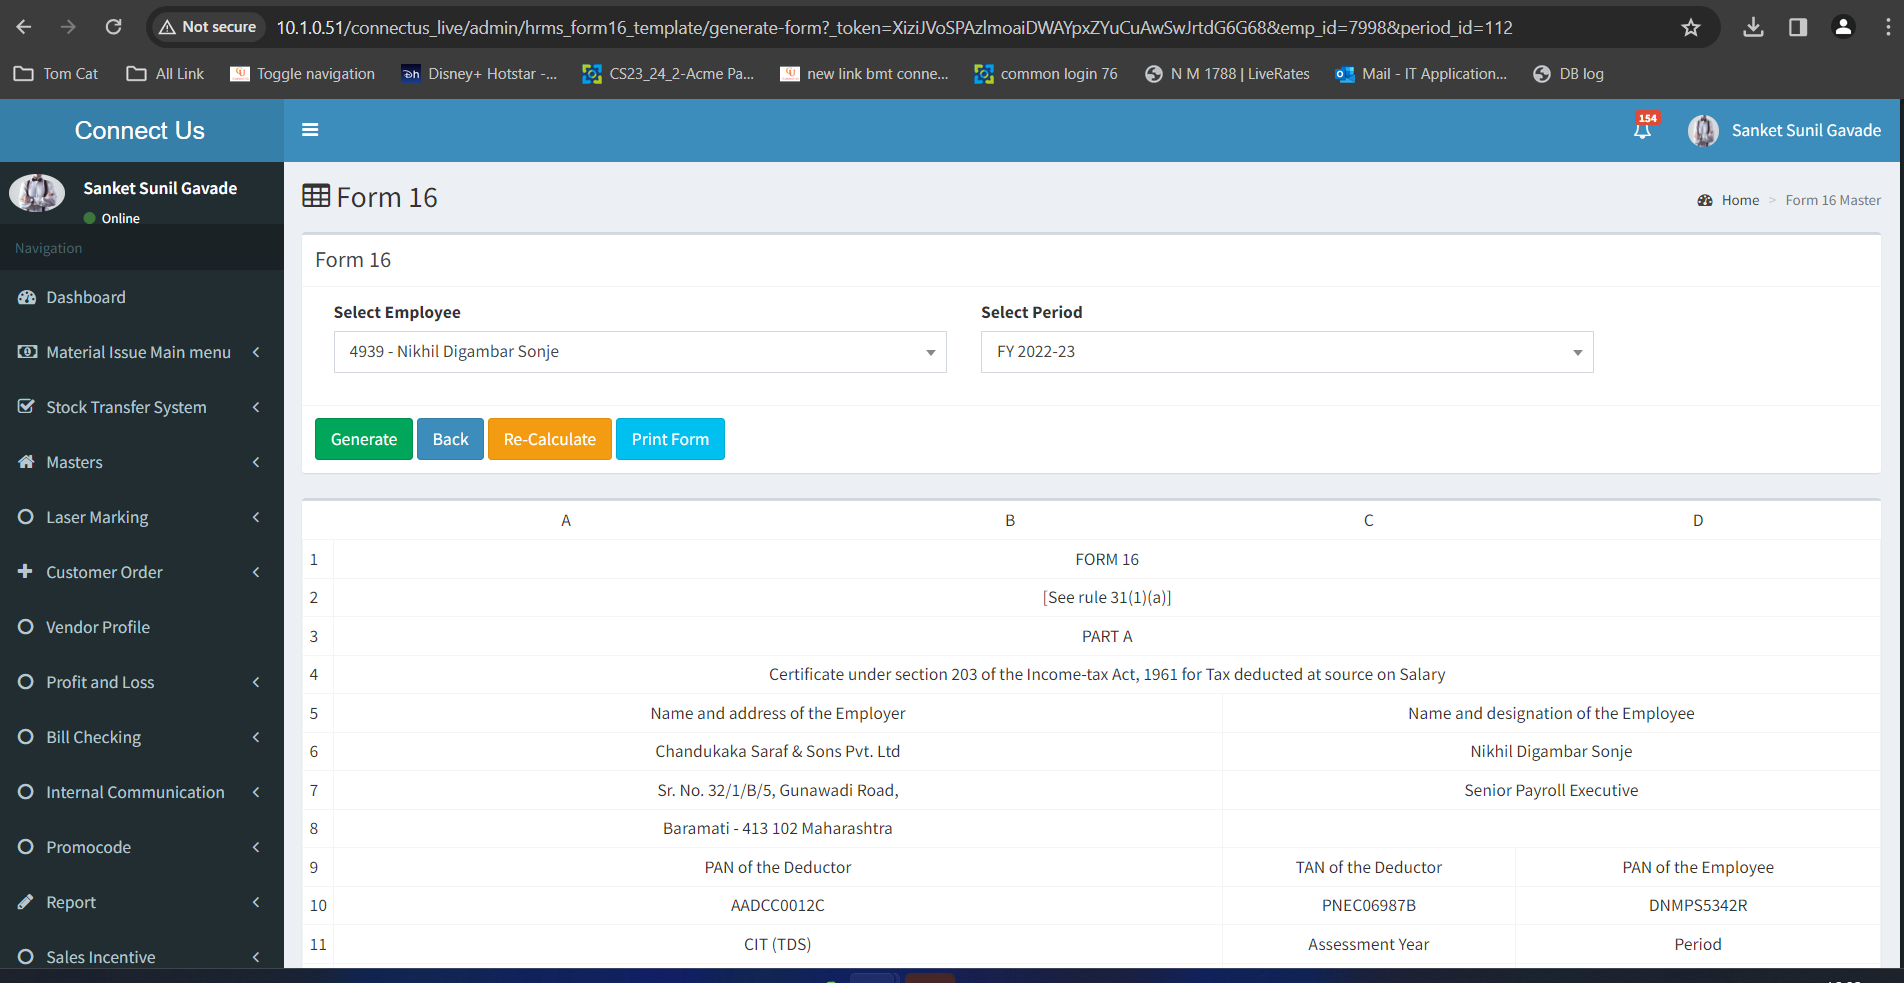Screen dimensions: 1904x983
Task: Expand the Customer Order submenu chevron
Action: click(x=257, y=572)
